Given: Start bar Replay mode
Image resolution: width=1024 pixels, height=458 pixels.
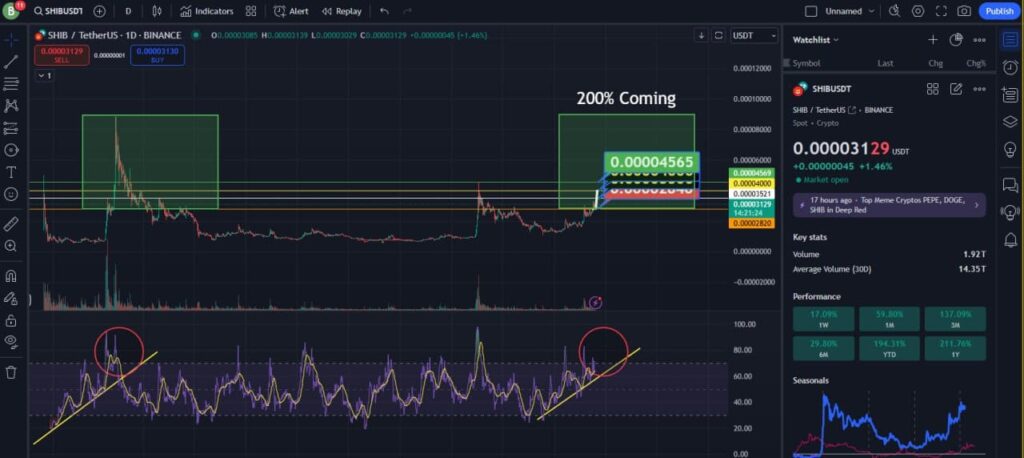Looking at the screenshot, I should 342,11.
